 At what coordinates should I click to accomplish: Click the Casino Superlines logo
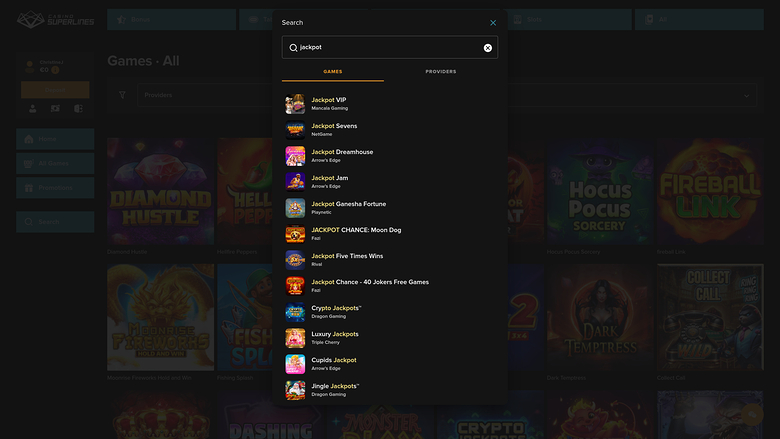56,20
